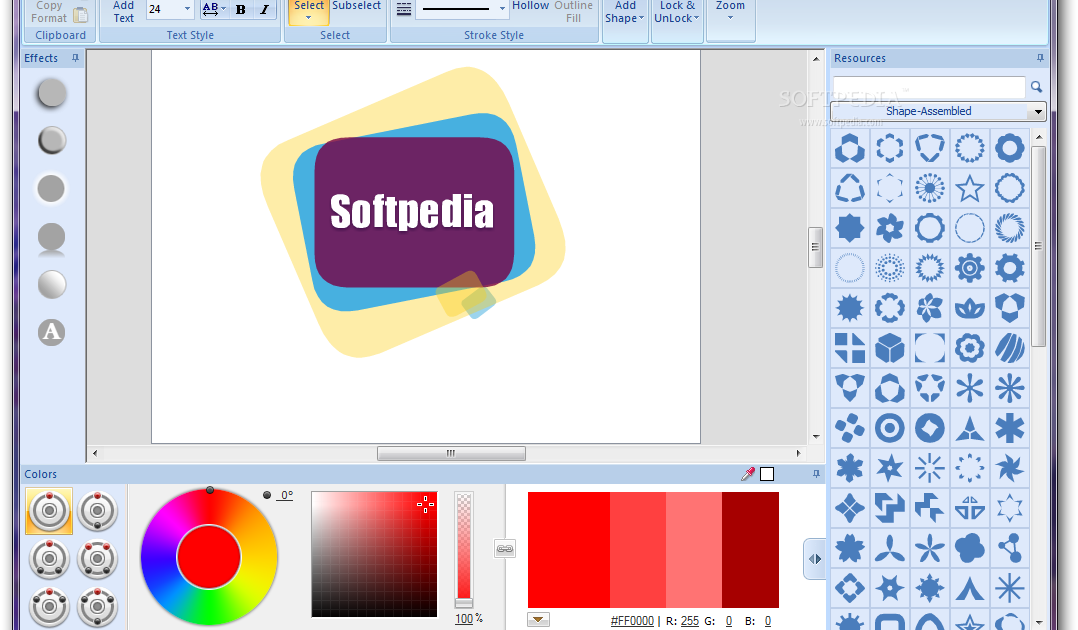
Task: Click the #FF0000 hex value
Action: 632,620
